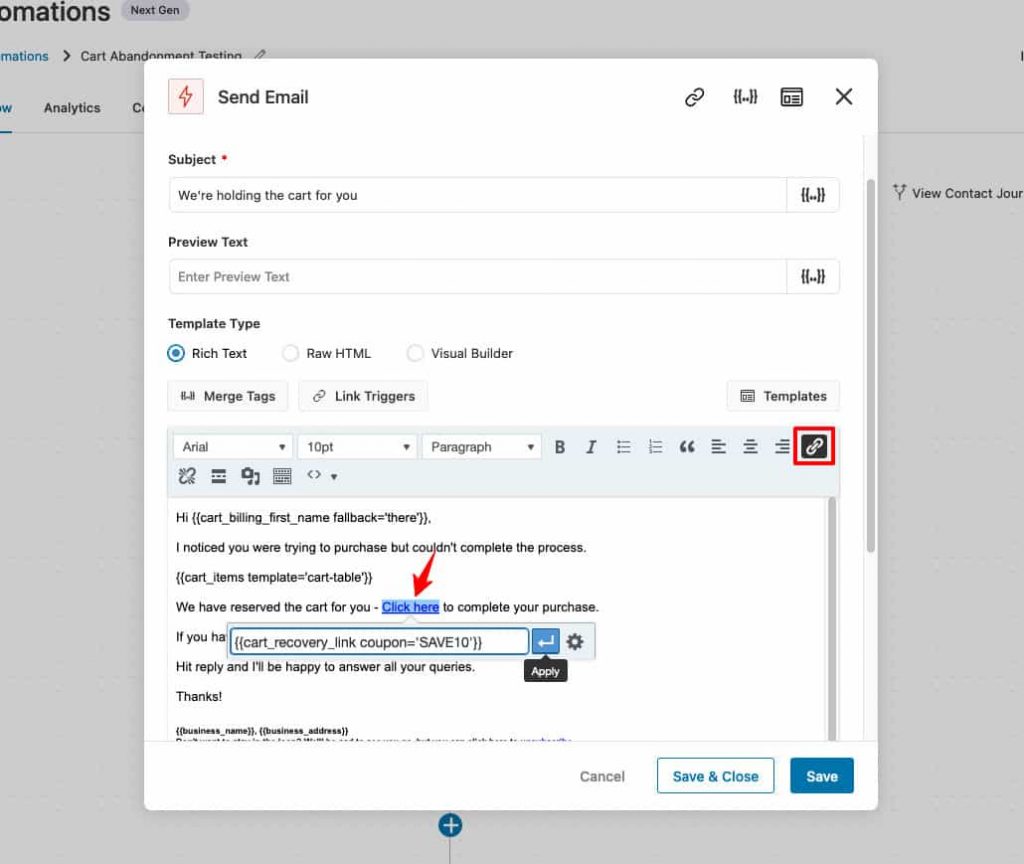Click the Save button

pos(822,776)
